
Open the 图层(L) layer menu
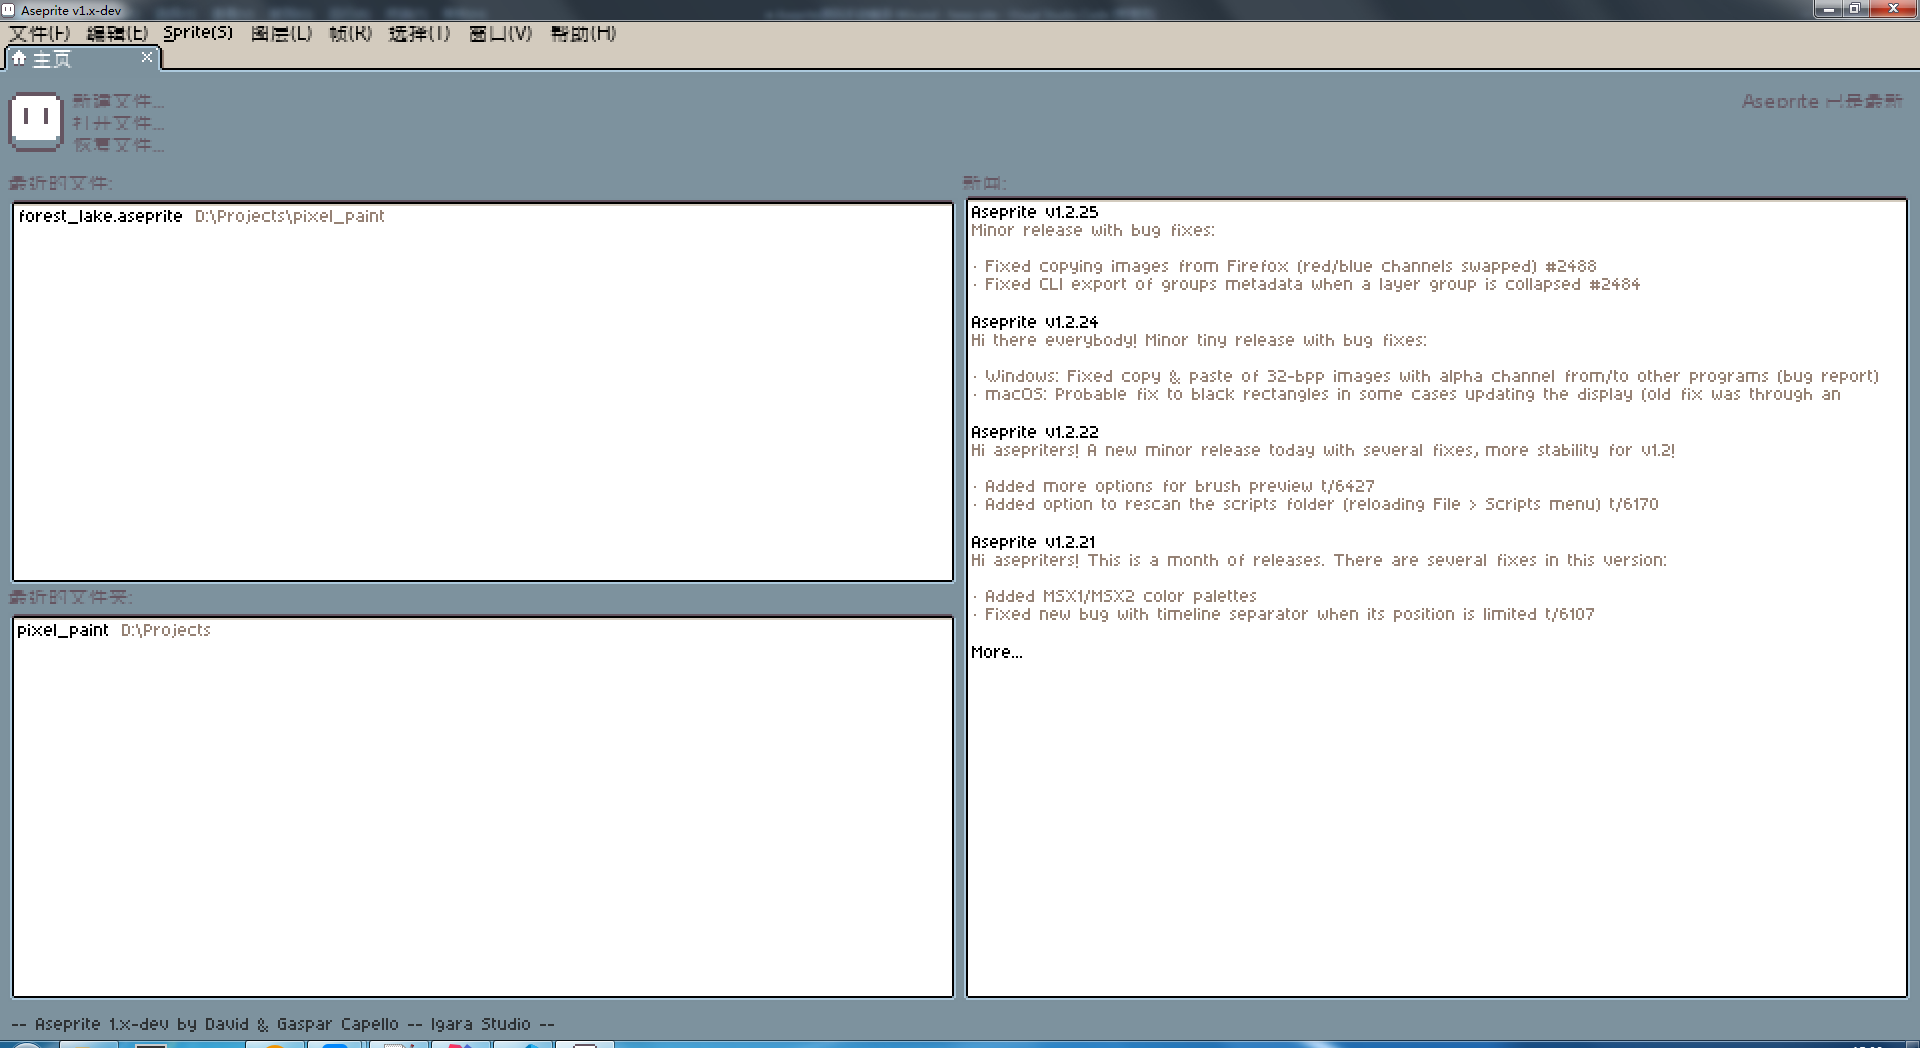281,33
